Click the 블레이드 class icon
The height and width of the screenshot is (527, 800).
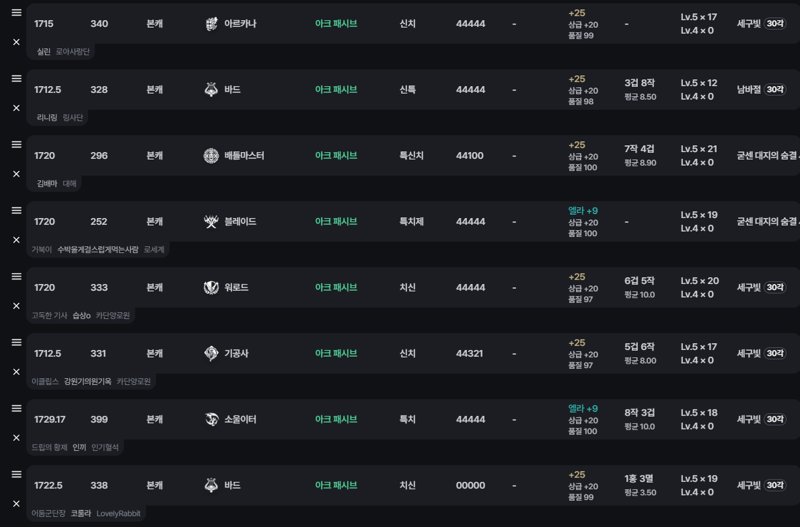pyautogui.click(x=211, y=221)
